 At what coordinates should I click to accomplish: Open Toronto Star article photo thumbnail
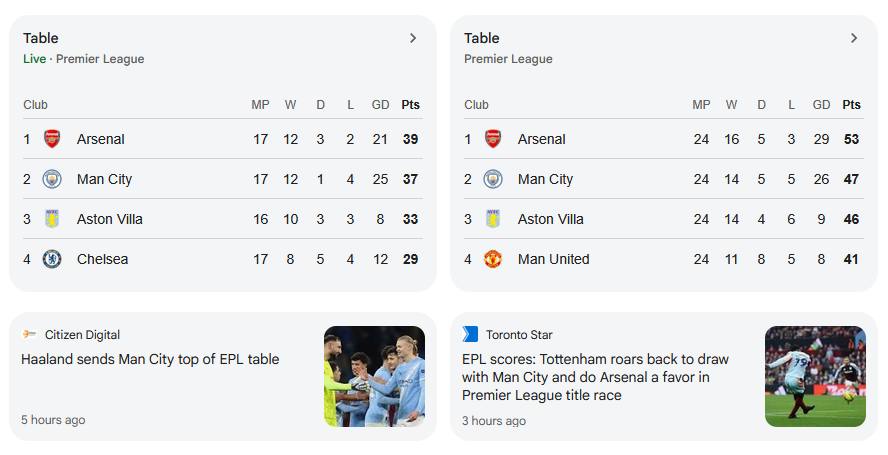point(815,376)
